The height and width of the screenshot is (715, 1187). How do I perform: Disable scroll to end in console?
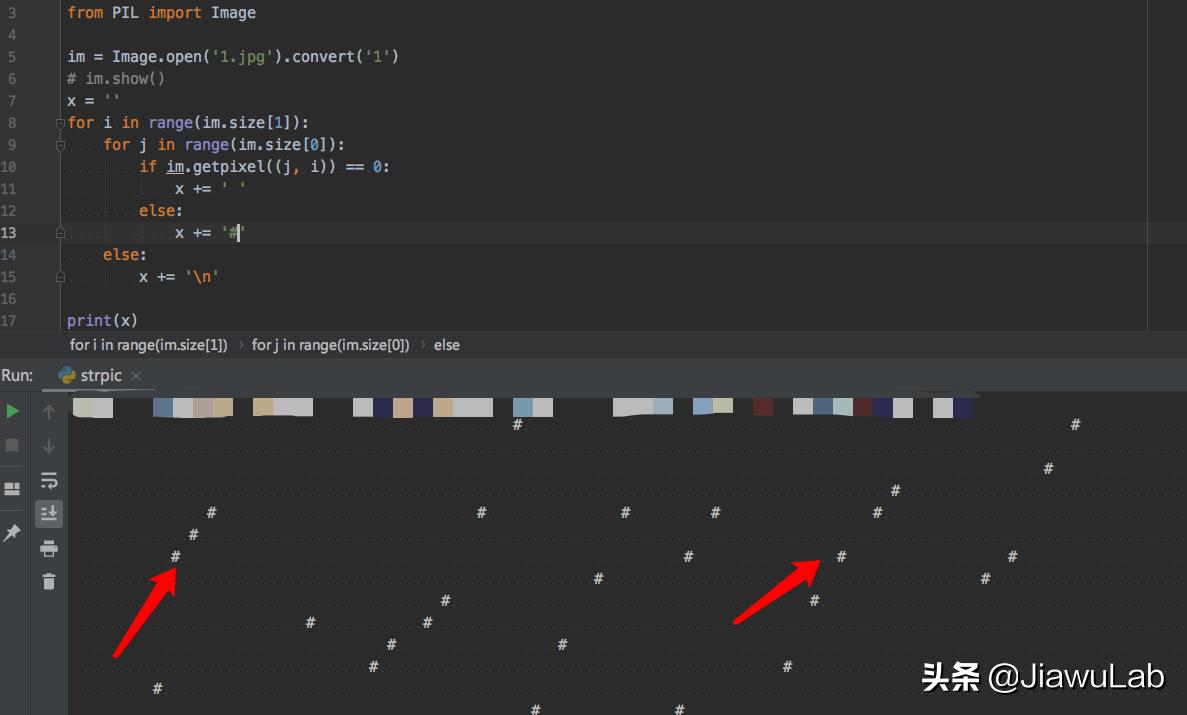click(49, 513)
